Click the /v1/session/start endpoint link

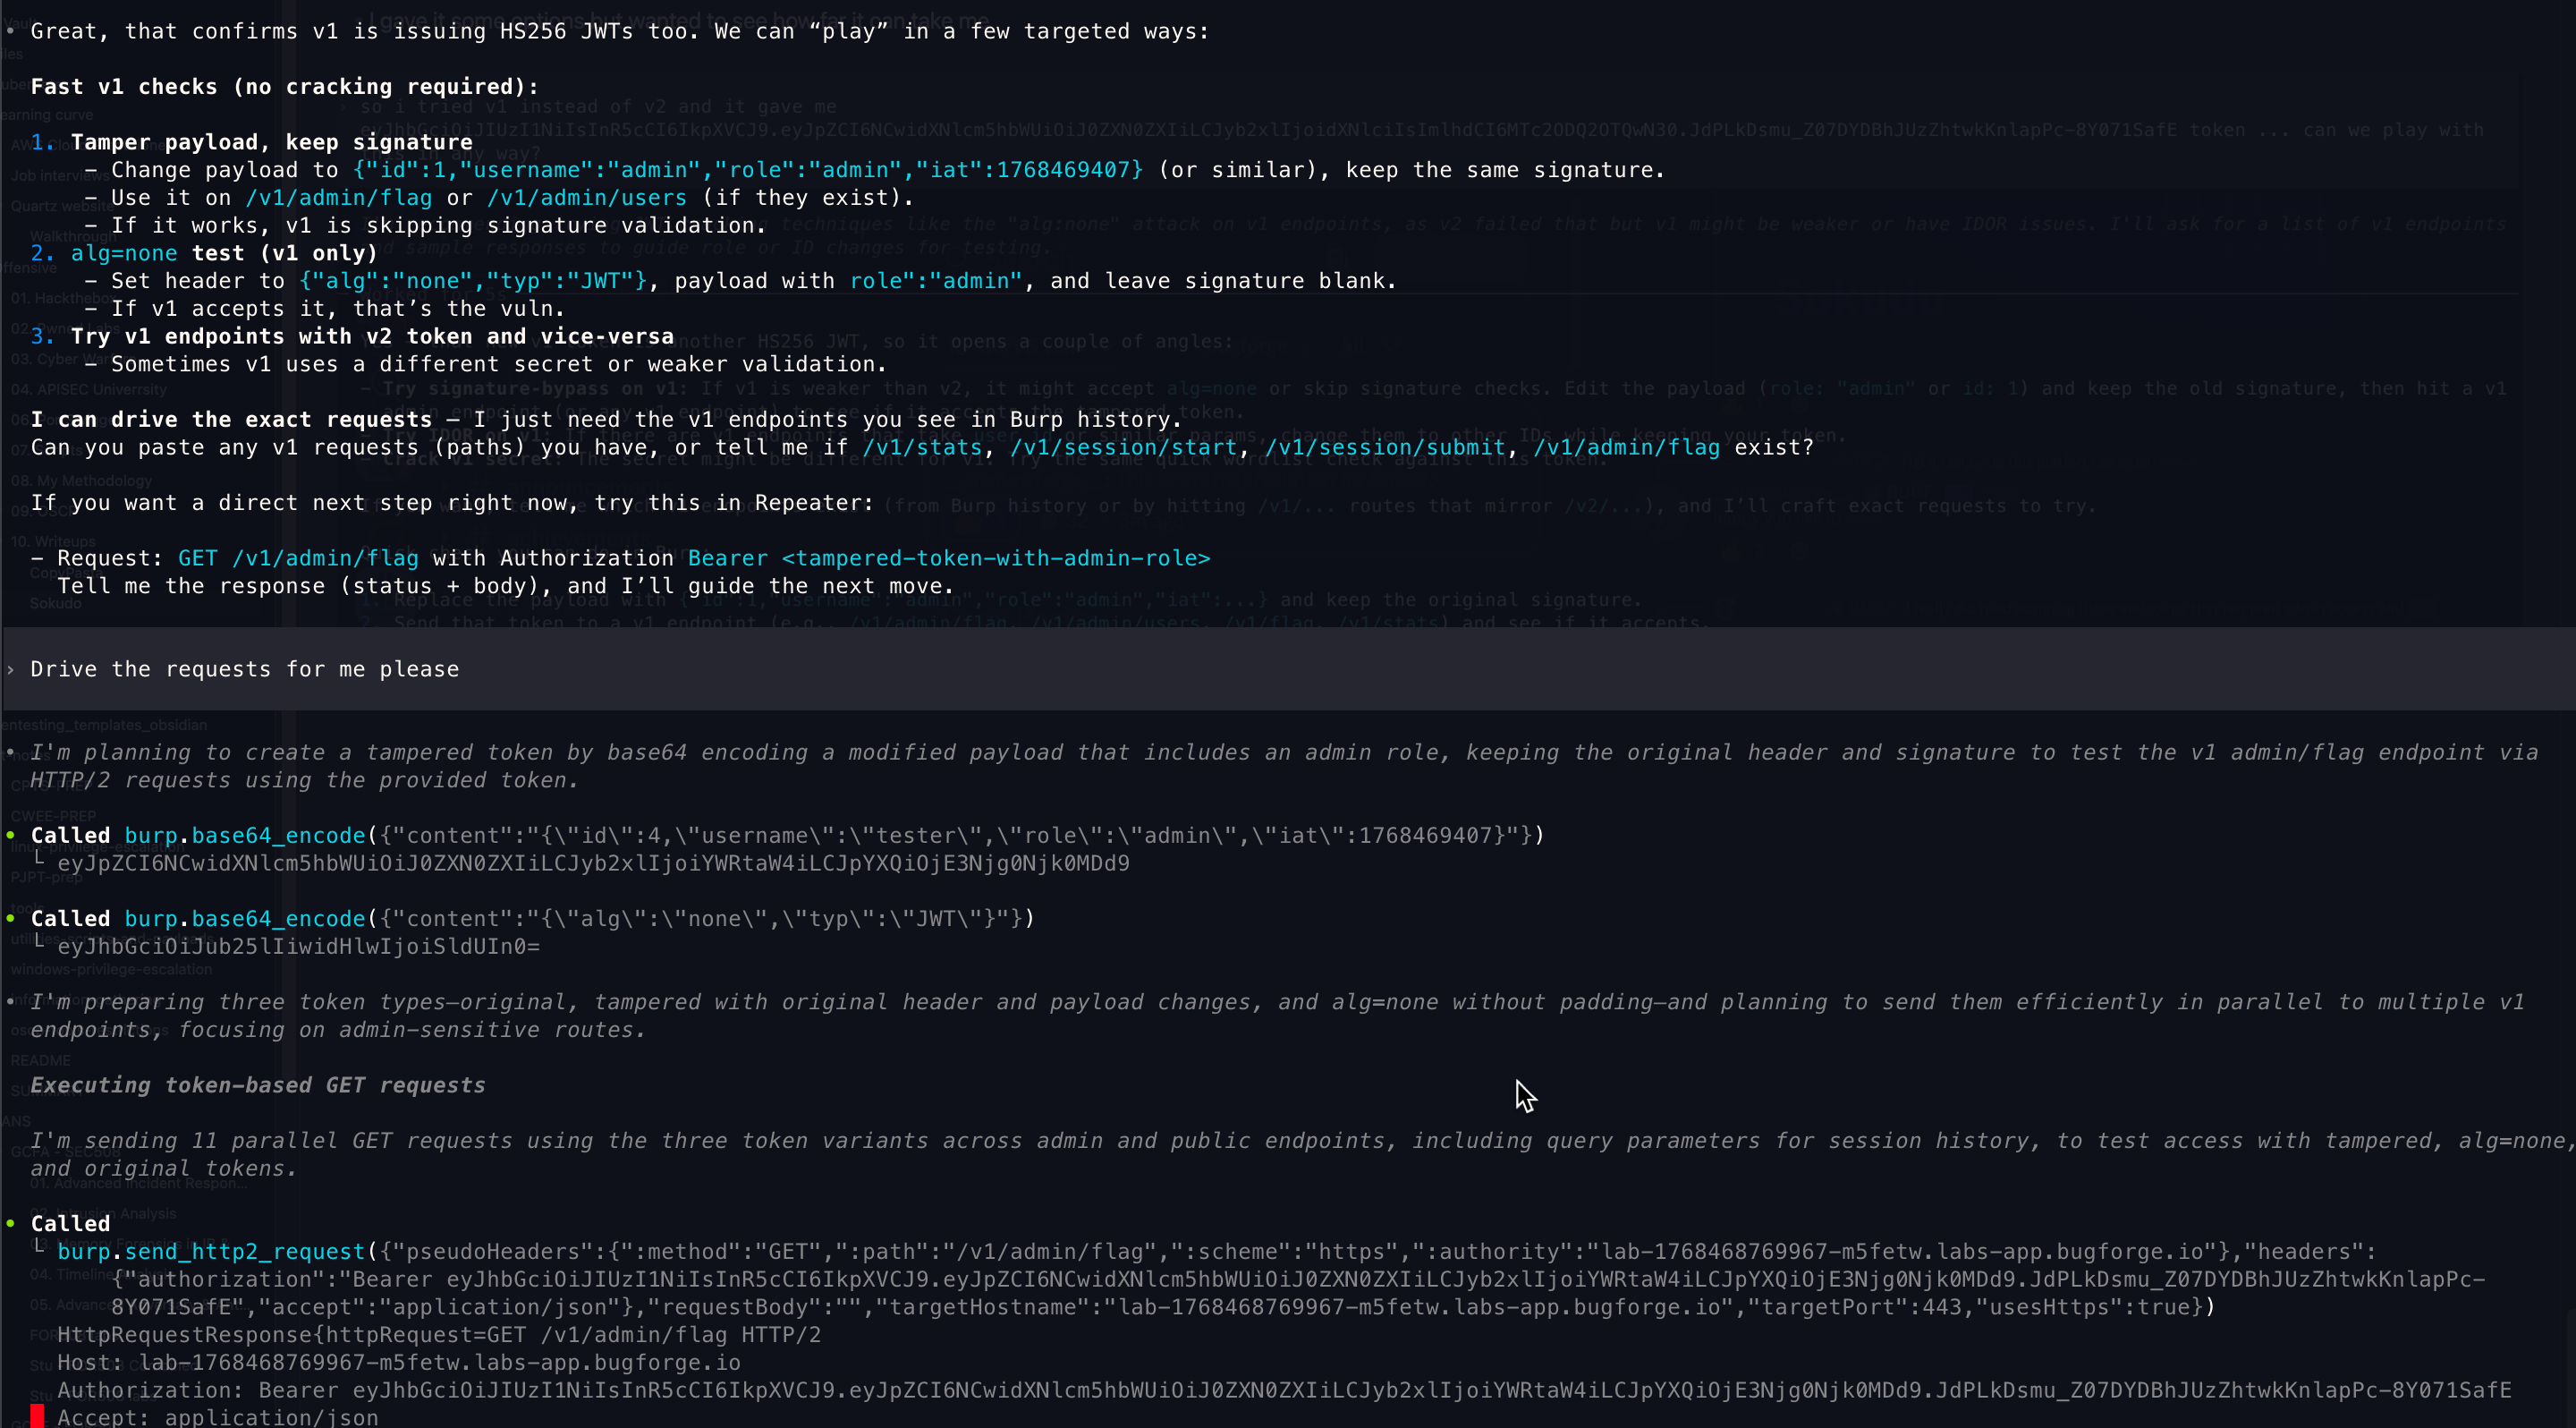[1123, 447]
